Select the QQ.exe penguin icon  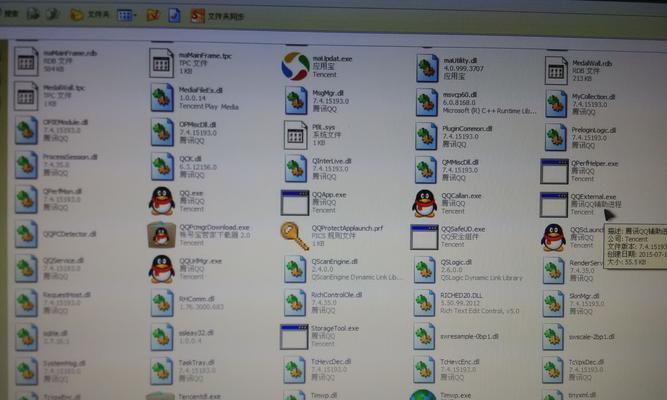162,200
